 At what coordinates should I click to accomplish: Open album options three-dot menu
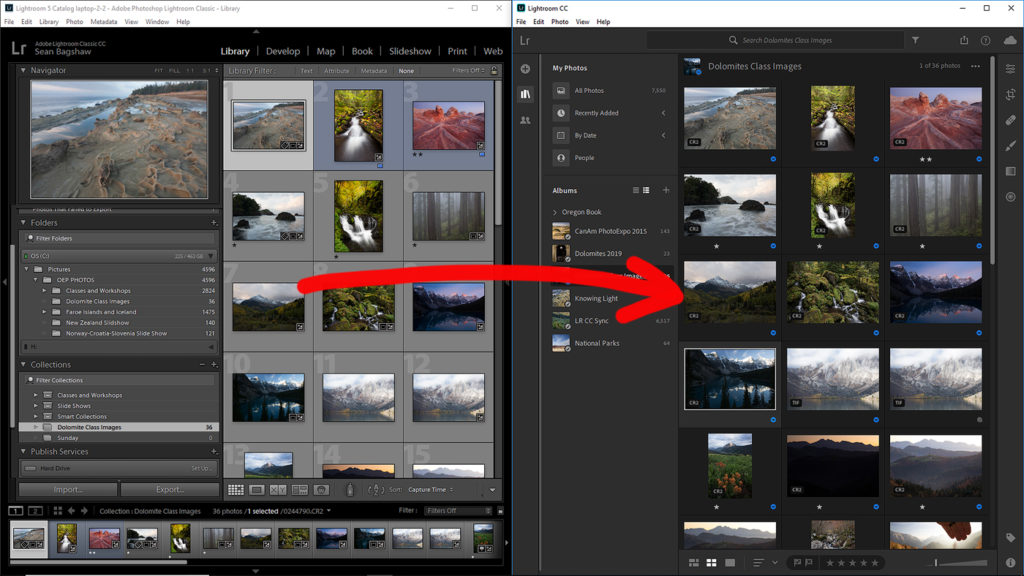(975, 66)
